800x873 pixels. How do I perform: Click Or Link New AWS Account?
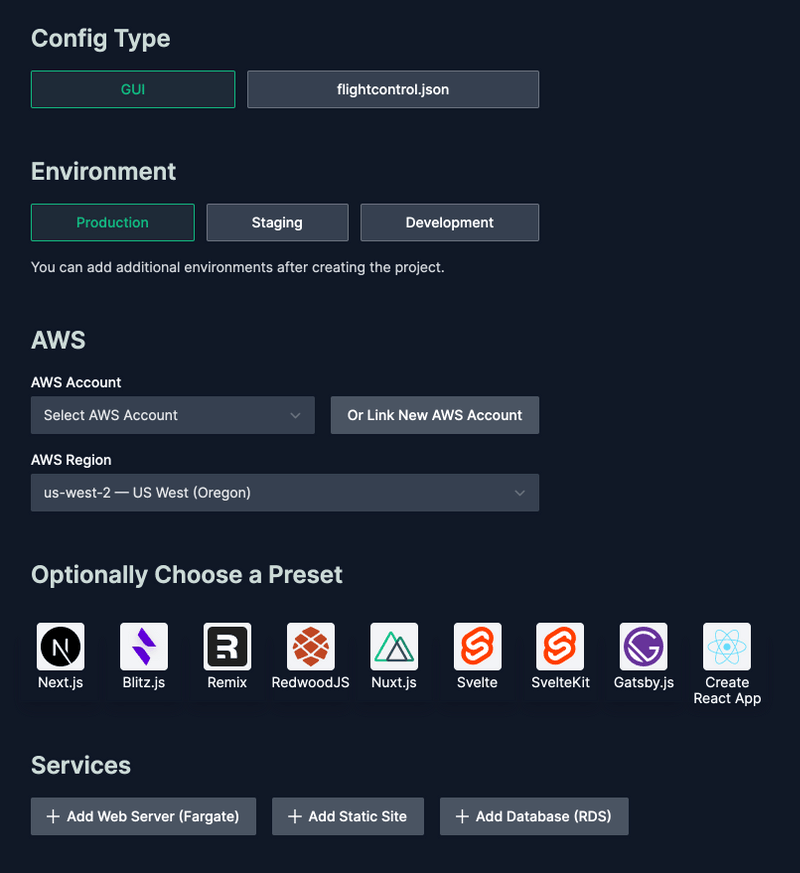coord(434,415)
